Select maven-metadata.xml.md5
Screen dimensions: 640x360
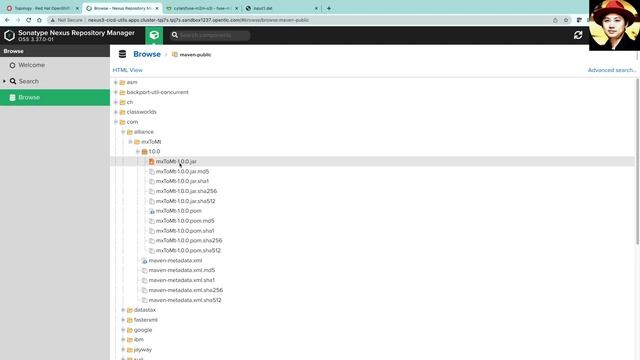(x=182, y=270)
